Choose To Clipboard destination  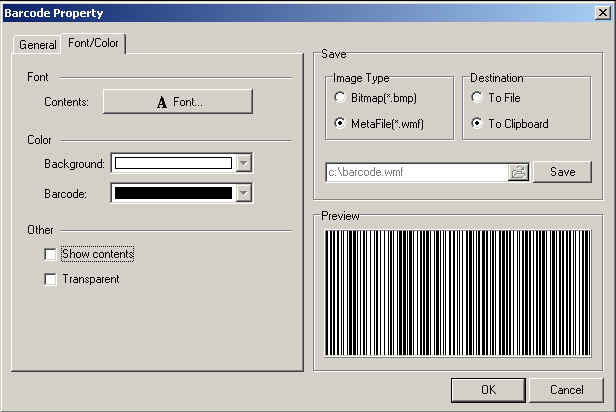tap(477, 124)
